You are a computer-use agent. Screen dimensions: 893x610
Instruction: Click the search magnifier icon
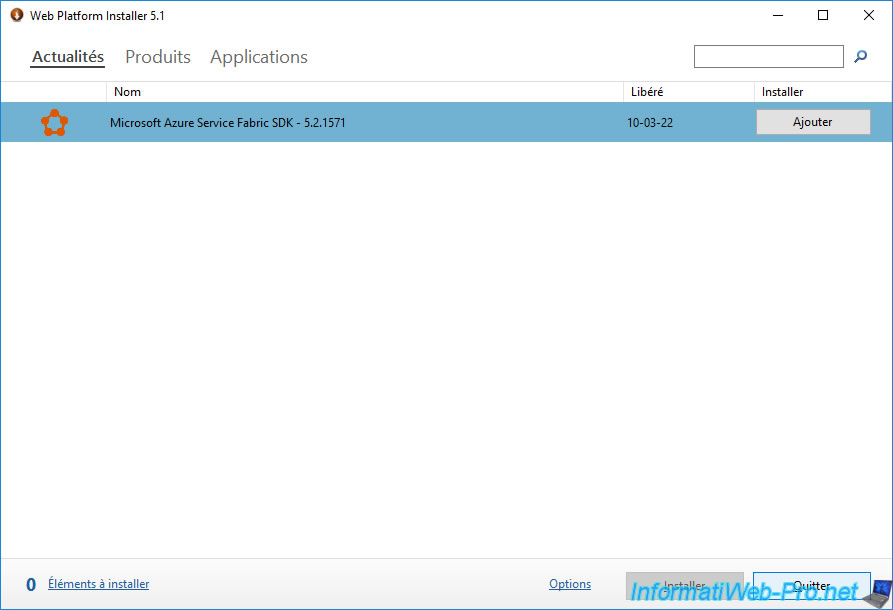click(x=860, y=56)
